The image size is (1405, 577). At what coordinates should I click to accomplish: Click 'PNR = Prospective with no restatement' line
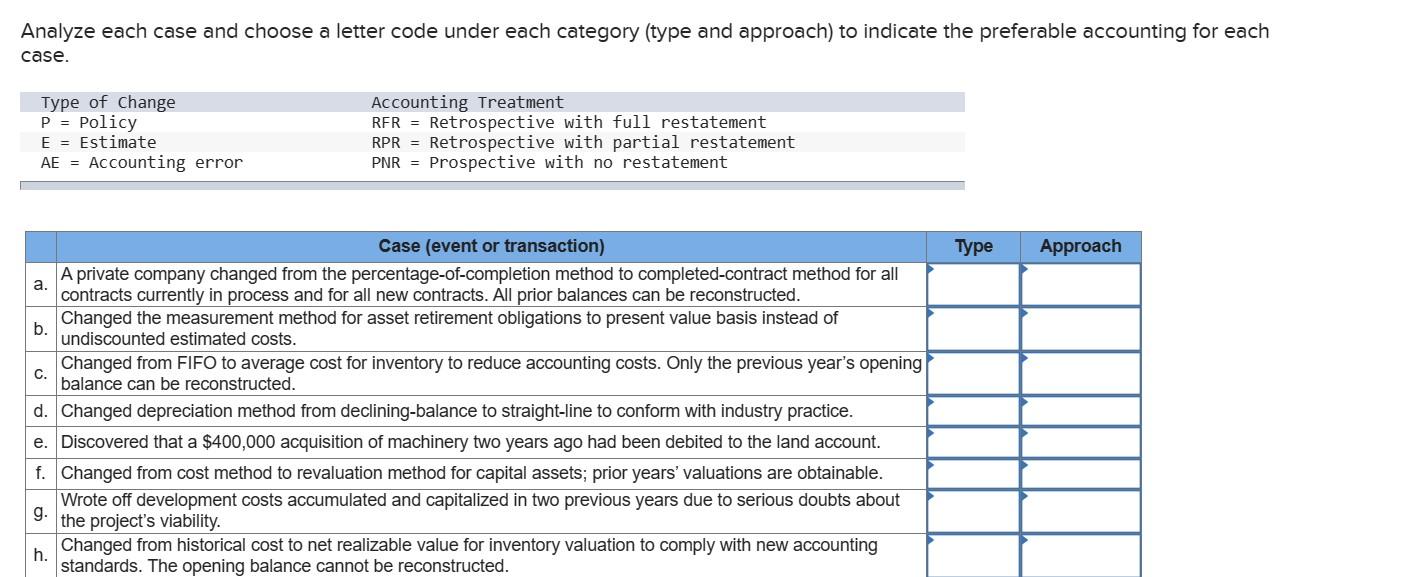click(x=549, y=162)
